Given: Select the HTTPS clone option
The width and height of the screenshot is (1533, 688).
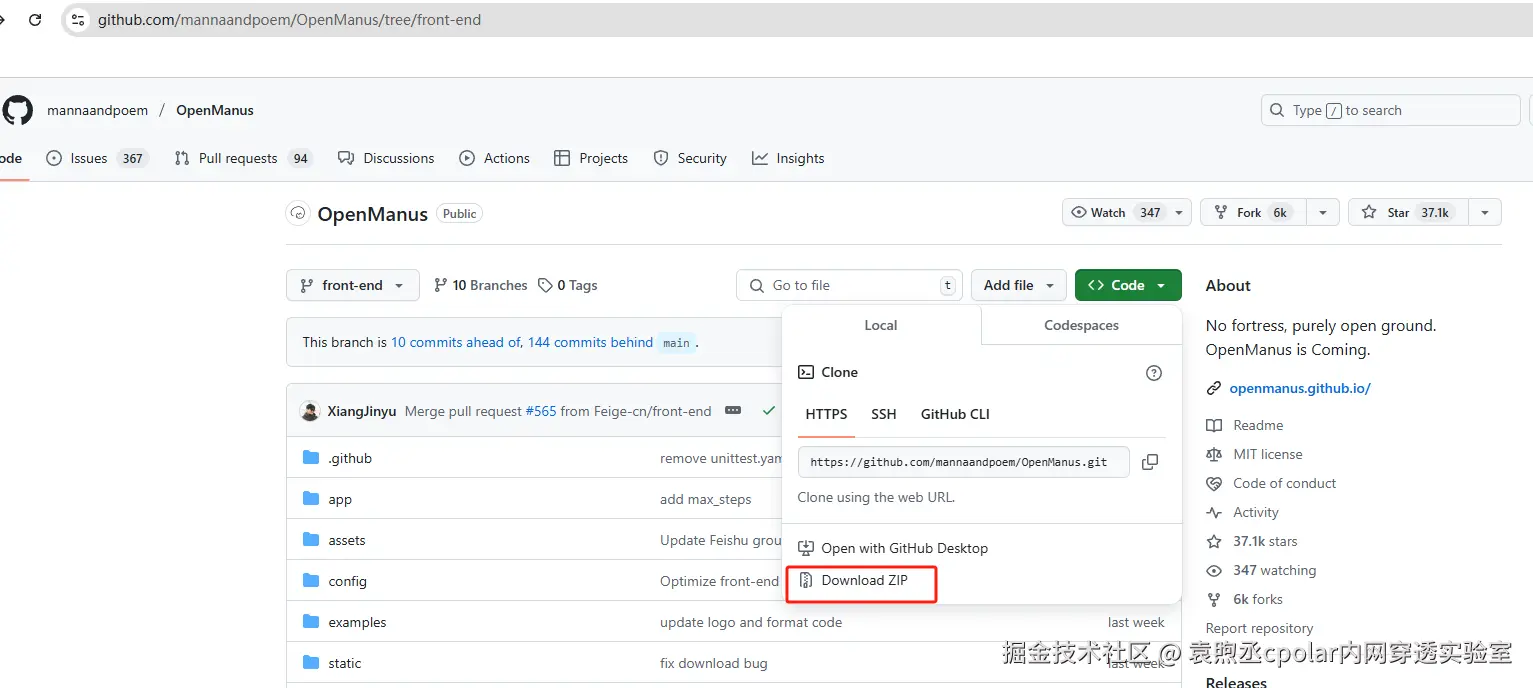Looking at the screenshot, I should (826, 414).
